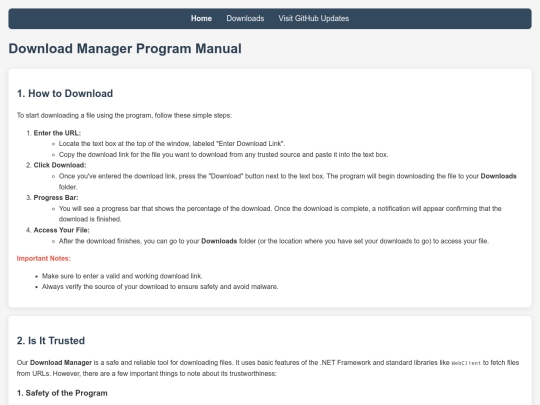Select the '1. How to Download' heading
The width and height of the screenshot is (540, 405).
65,93
